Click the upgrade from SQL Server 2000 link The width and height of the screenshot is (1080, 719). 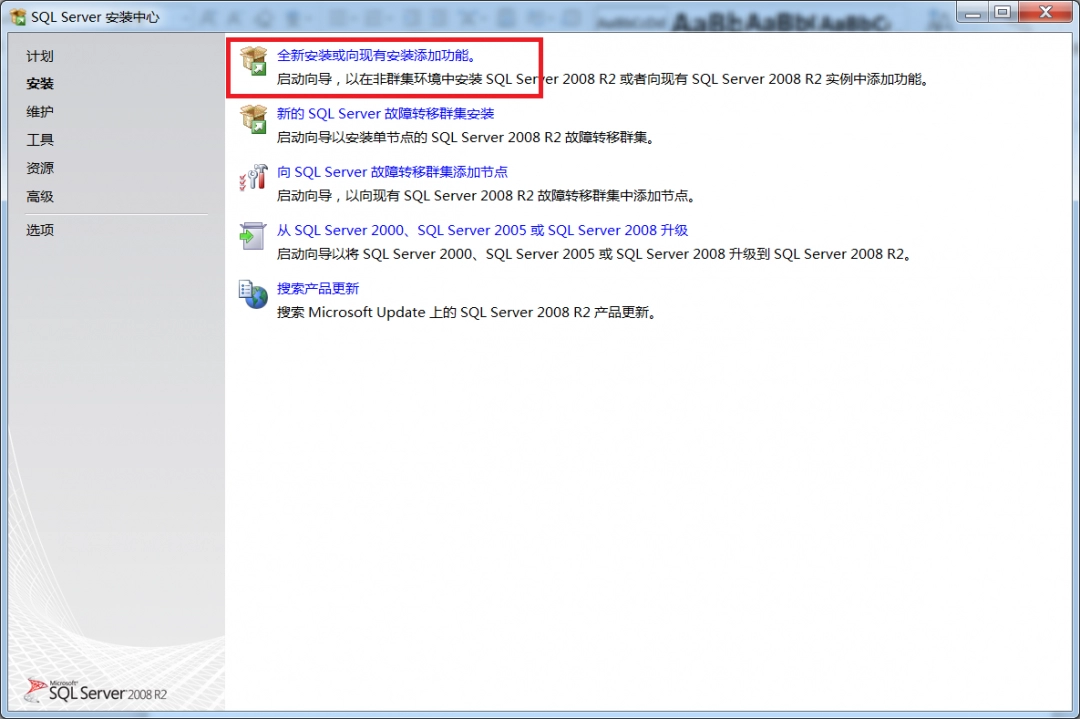click(x=482, y=230)
